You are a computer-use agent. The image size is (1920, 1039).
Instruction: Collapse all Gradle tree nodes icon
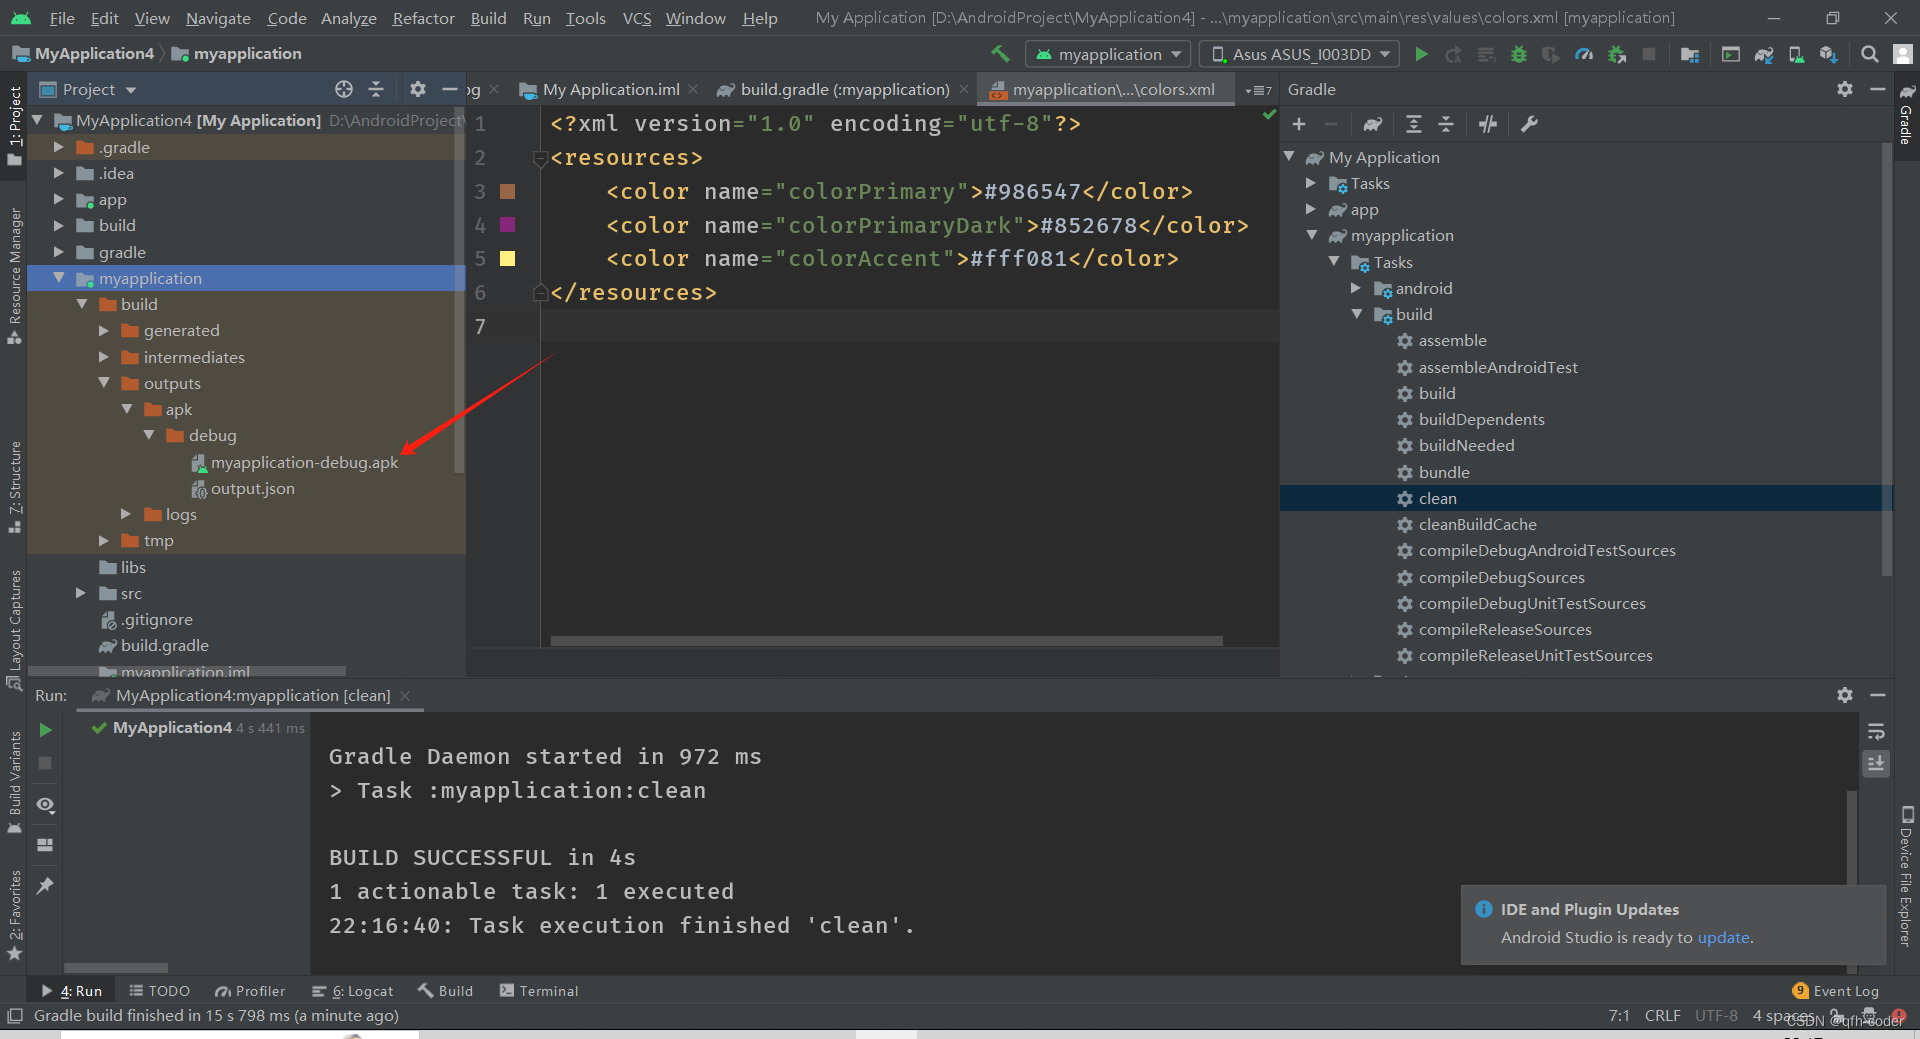1446,124
